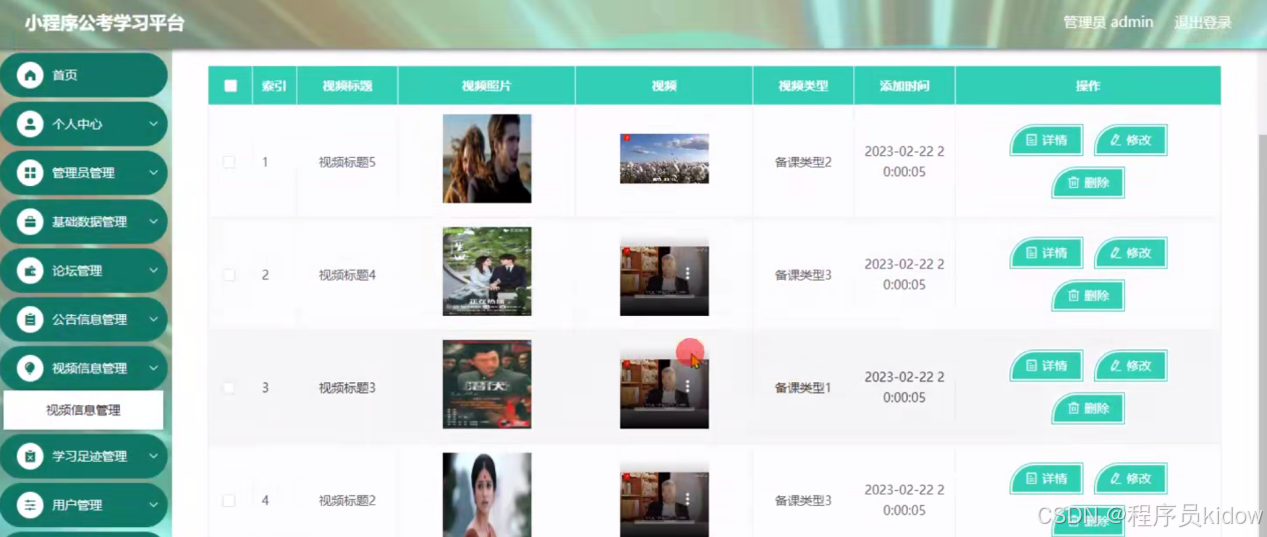Open the 视频标题3 picture thumbnail
Viewport: 1267px width, 537px height.
point(487,385)
